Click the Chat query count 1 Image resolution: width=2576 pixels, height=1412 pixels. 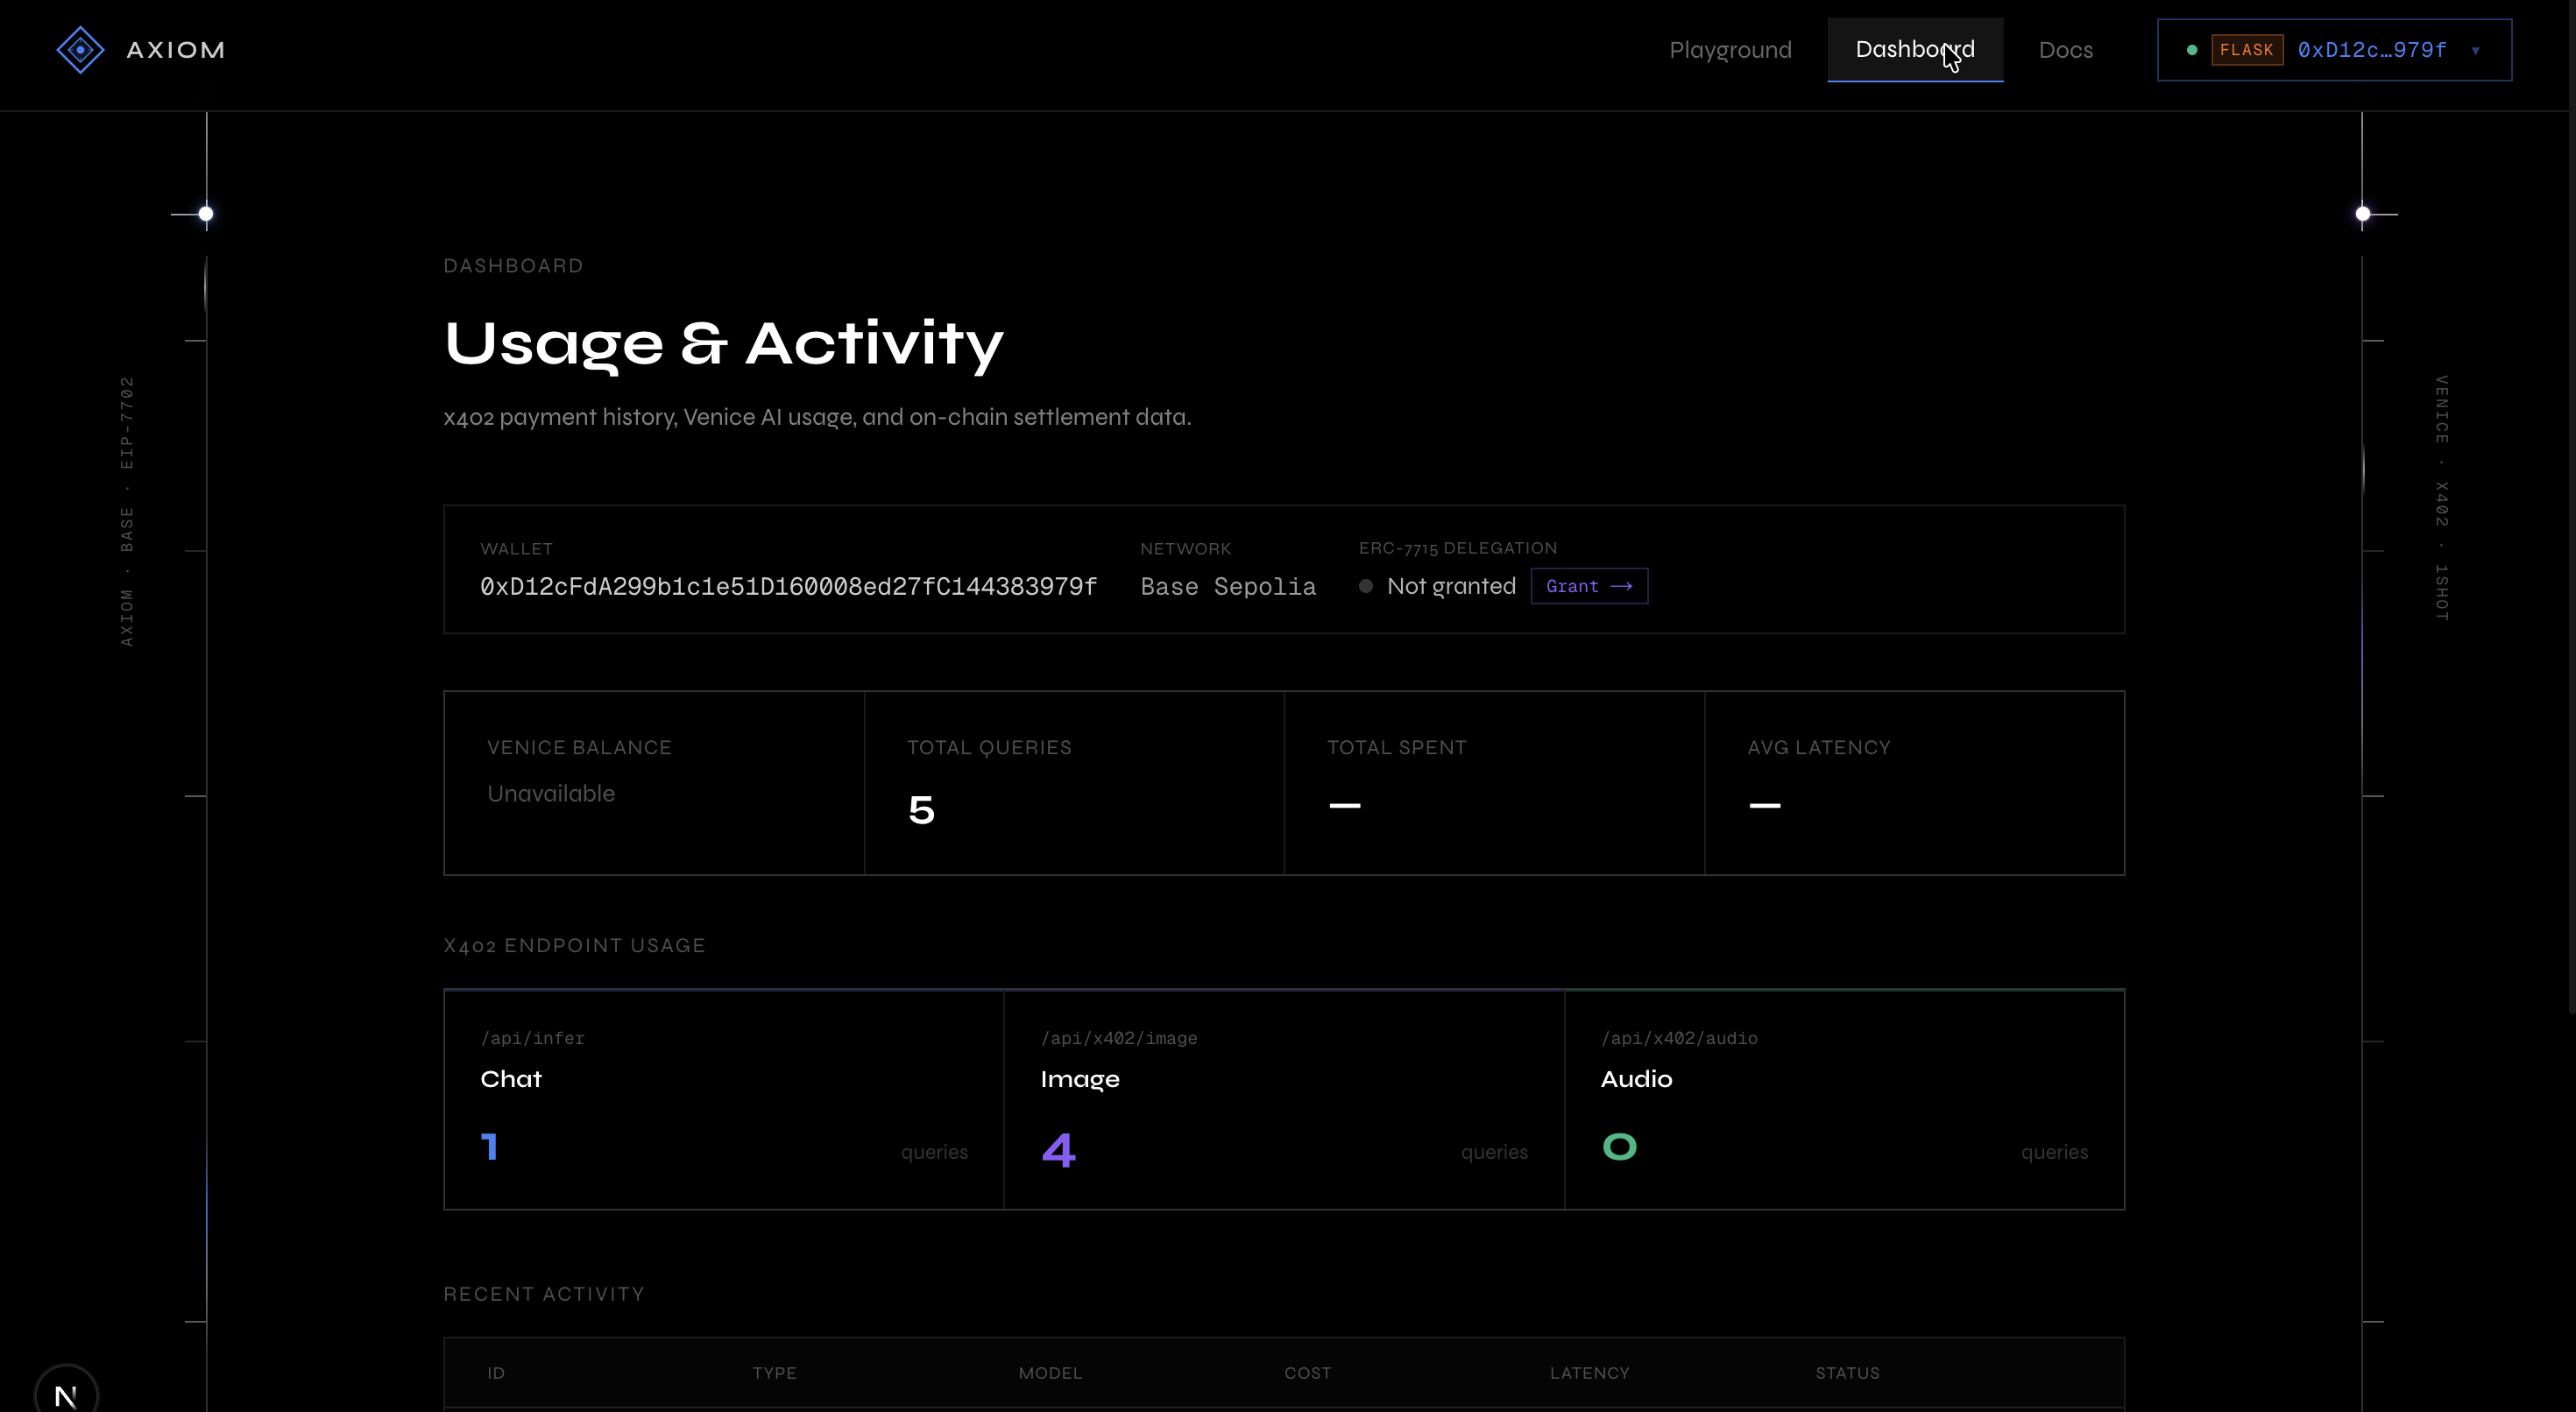[x=489, y=1147]
